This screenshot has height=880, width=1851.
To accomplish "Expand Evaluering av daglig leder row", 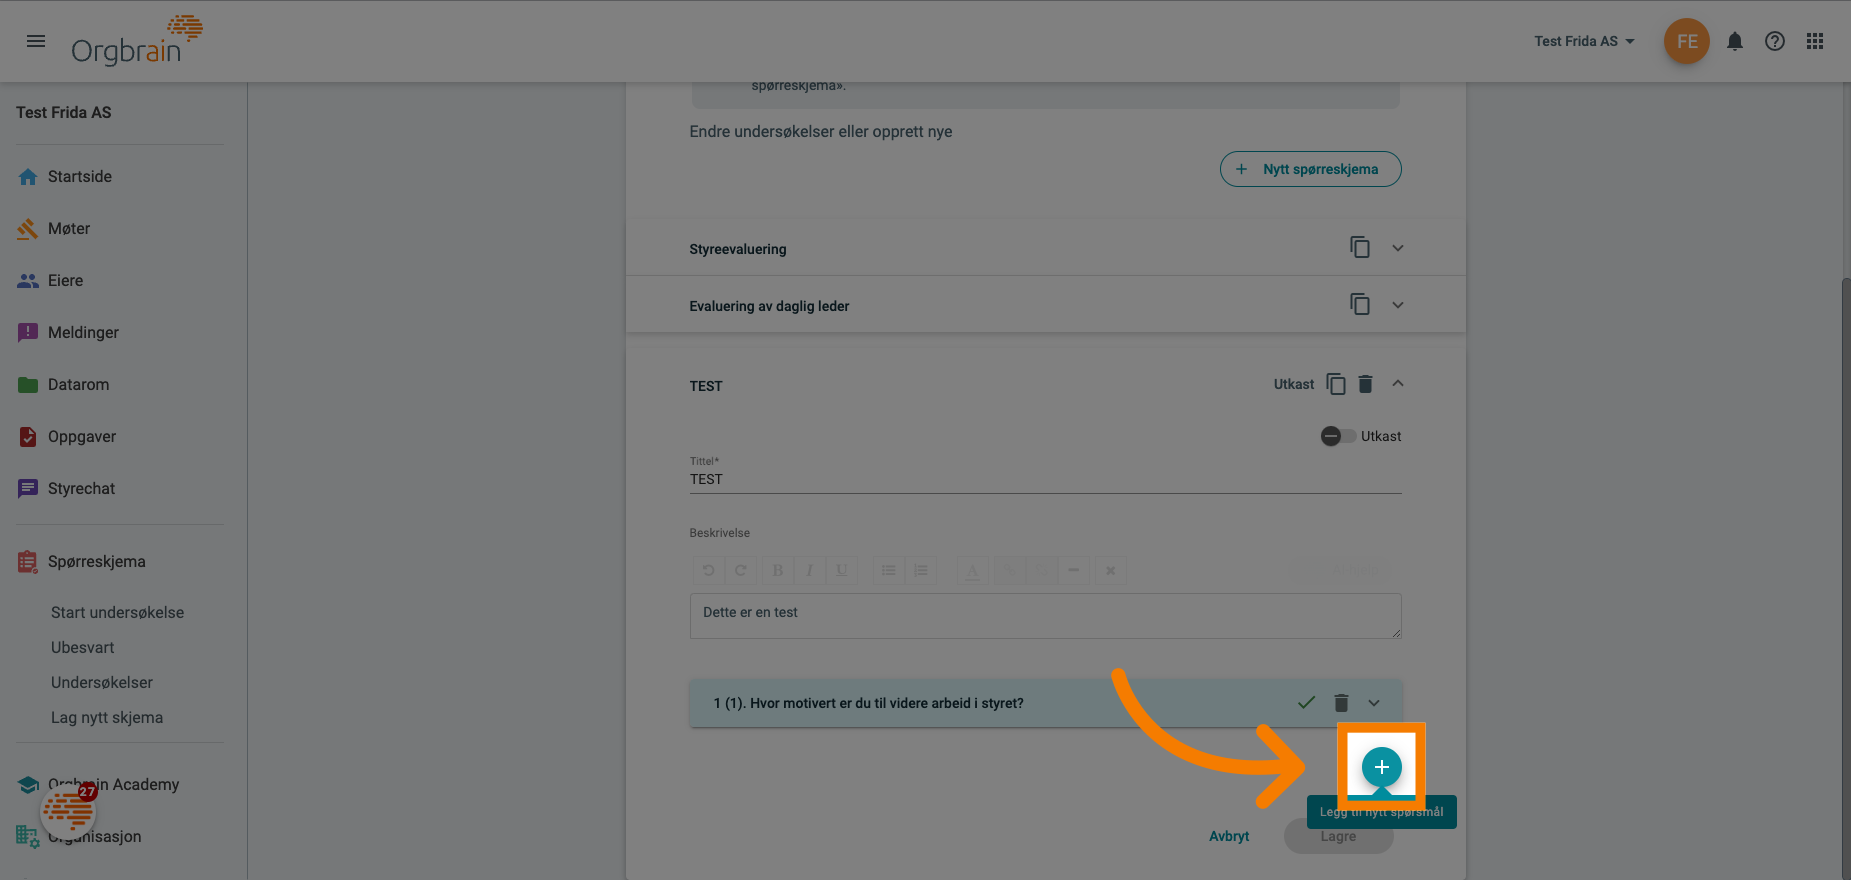I will (x=1398, y=305).
